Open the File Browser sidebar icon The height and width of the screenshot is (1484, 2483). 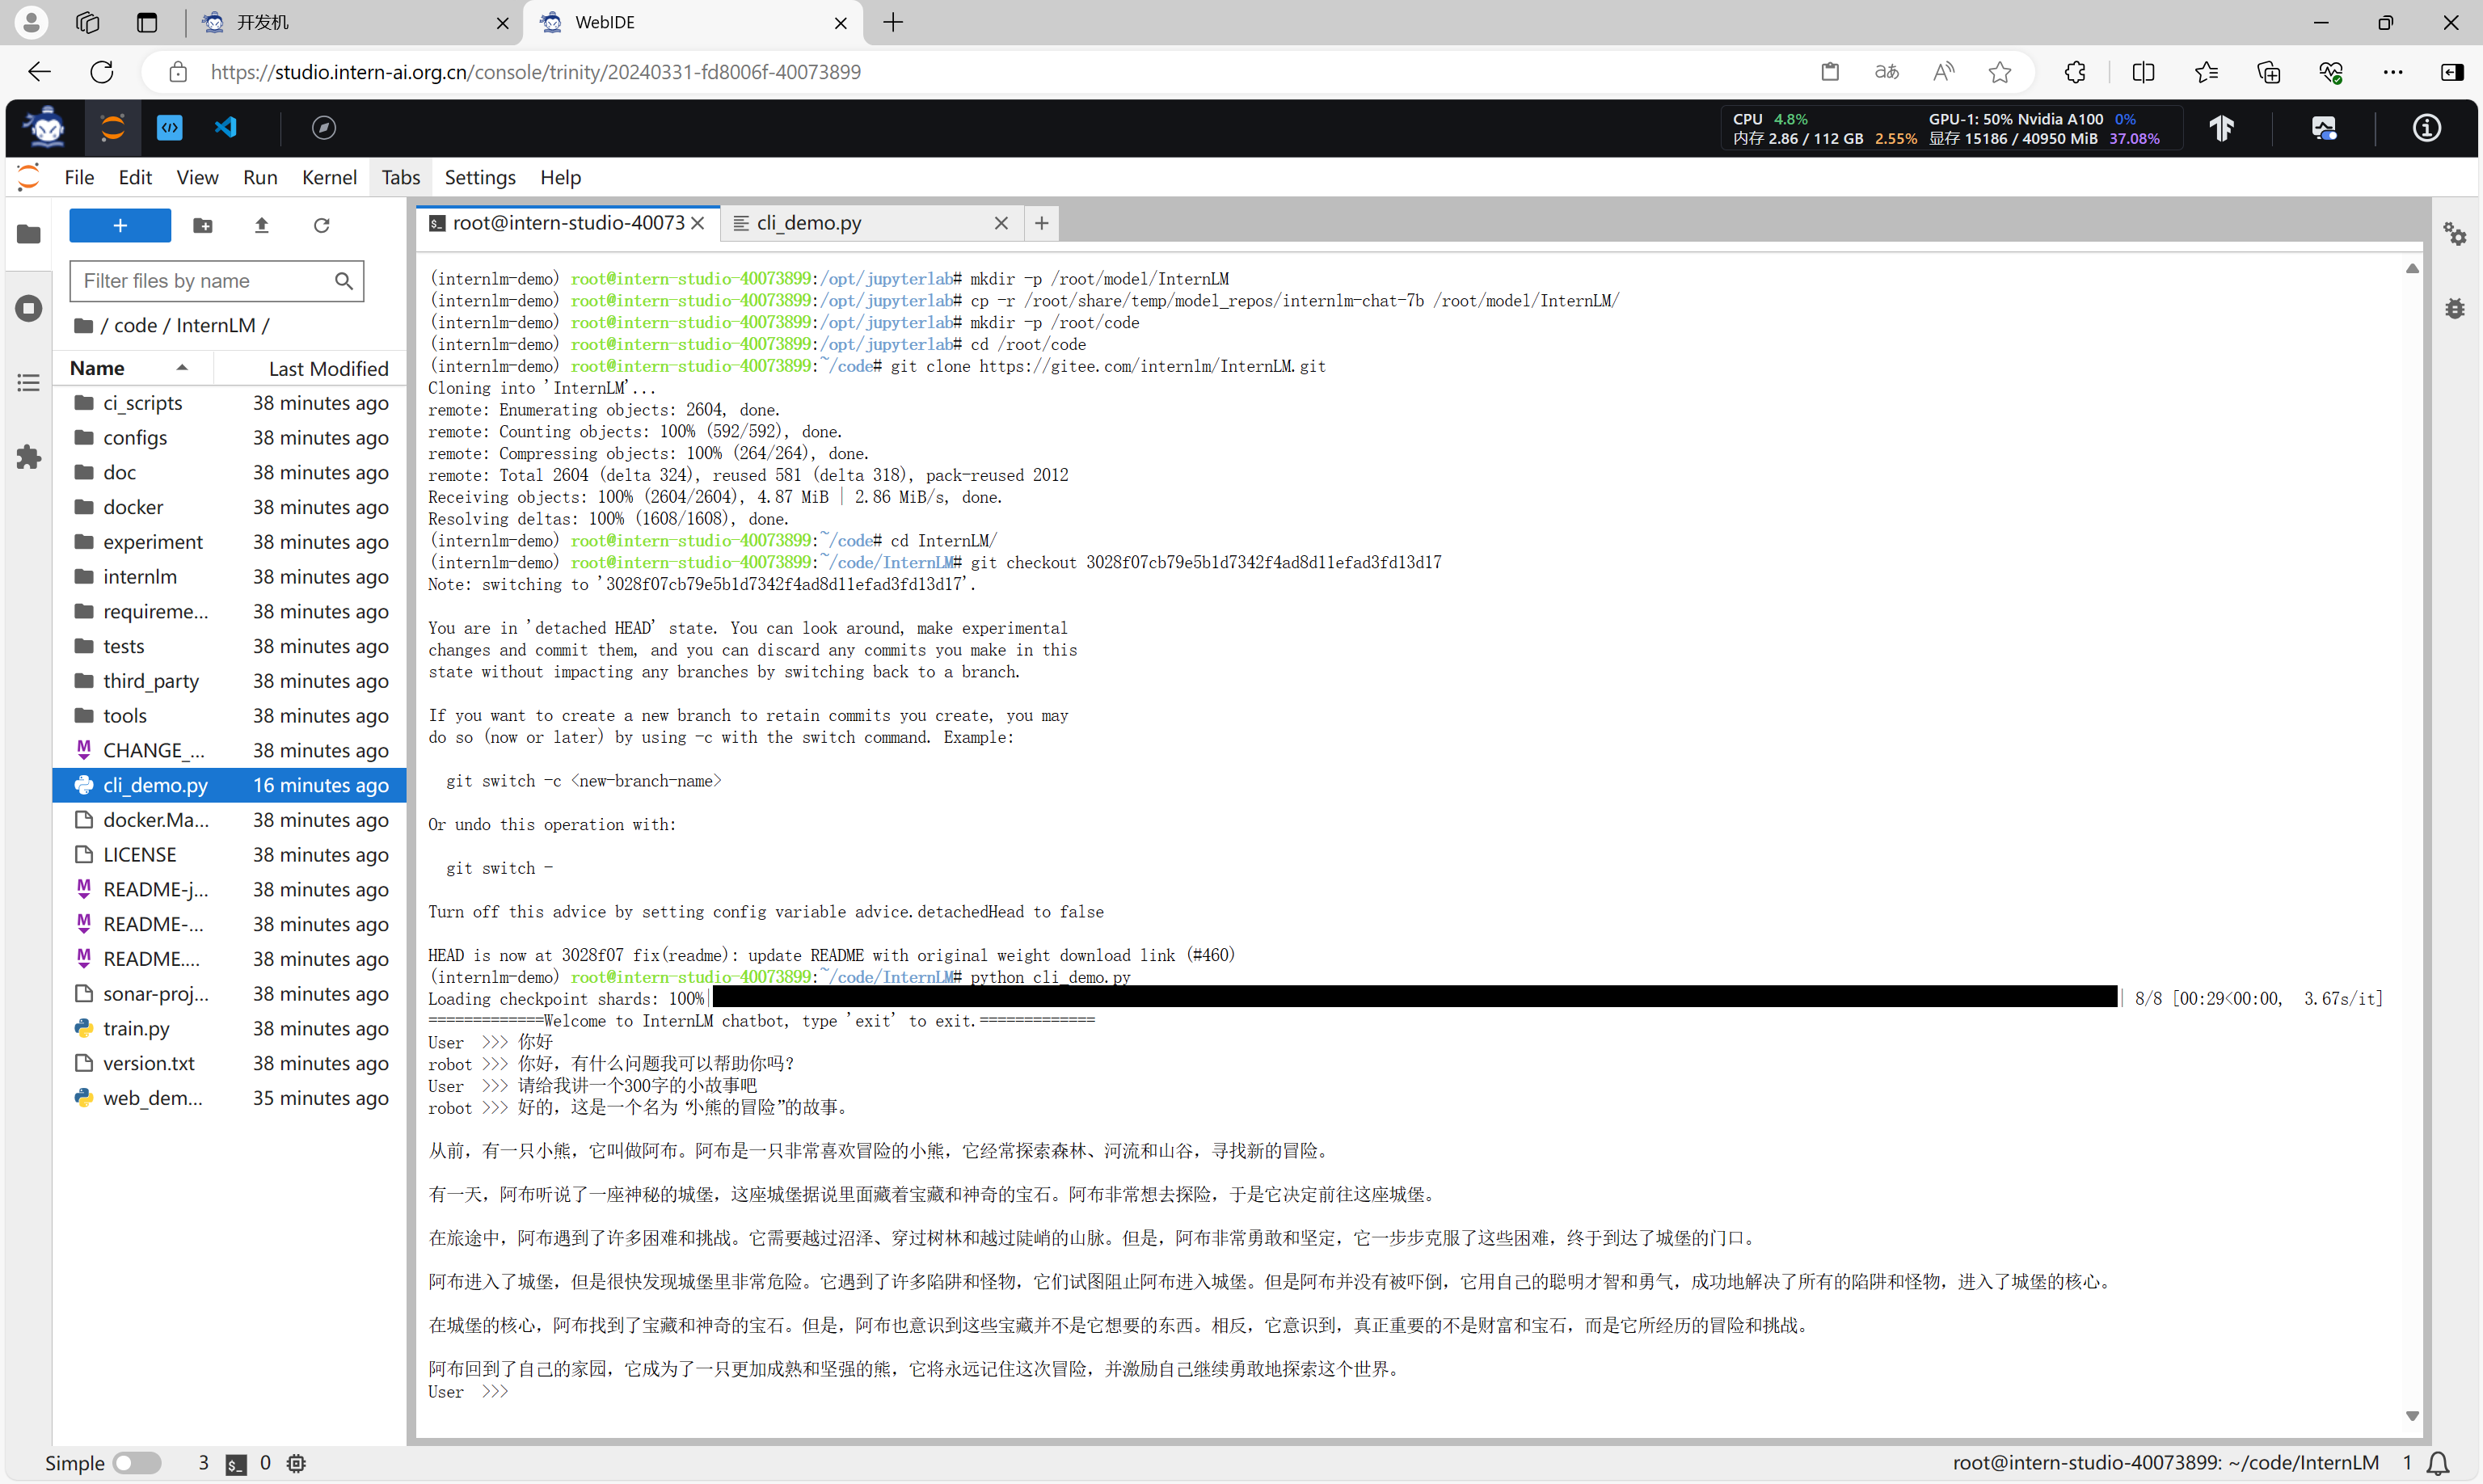[x=29, y=234]
